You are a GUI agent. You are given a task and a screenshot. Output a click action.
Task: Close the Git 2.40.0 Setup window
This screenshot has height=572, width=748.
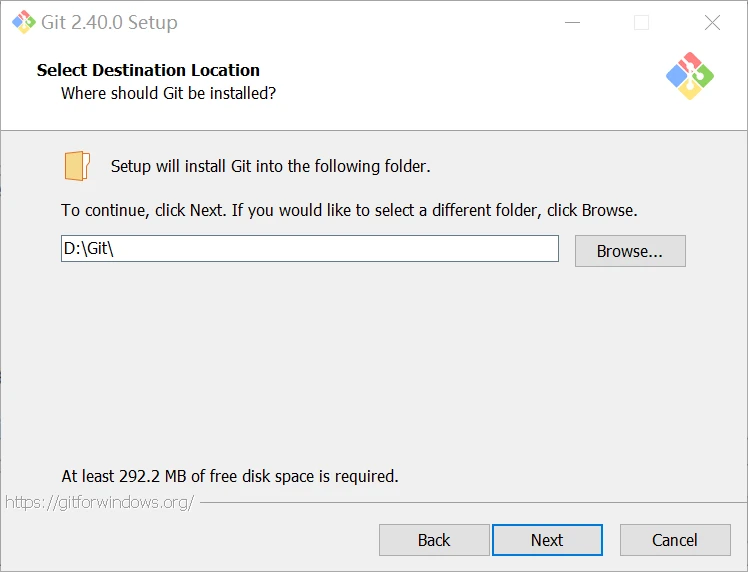point(712,22)
